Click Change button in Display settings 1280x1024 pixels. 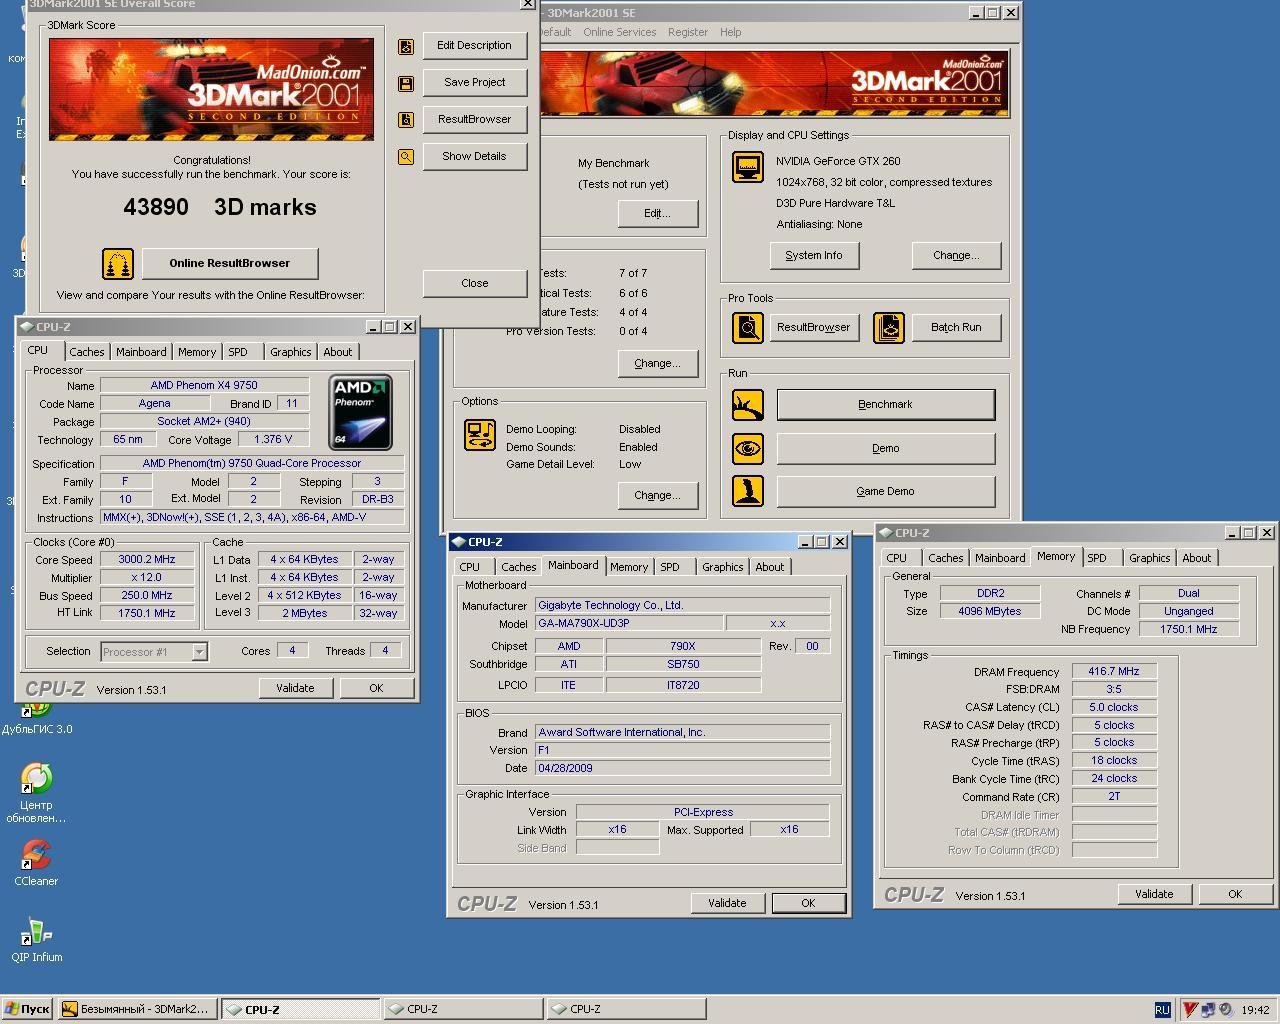[x=956, y=255]
